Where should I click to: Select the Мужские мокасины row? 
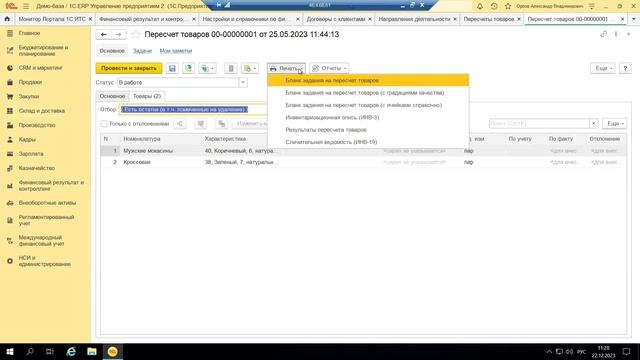(x=362, y=151)
